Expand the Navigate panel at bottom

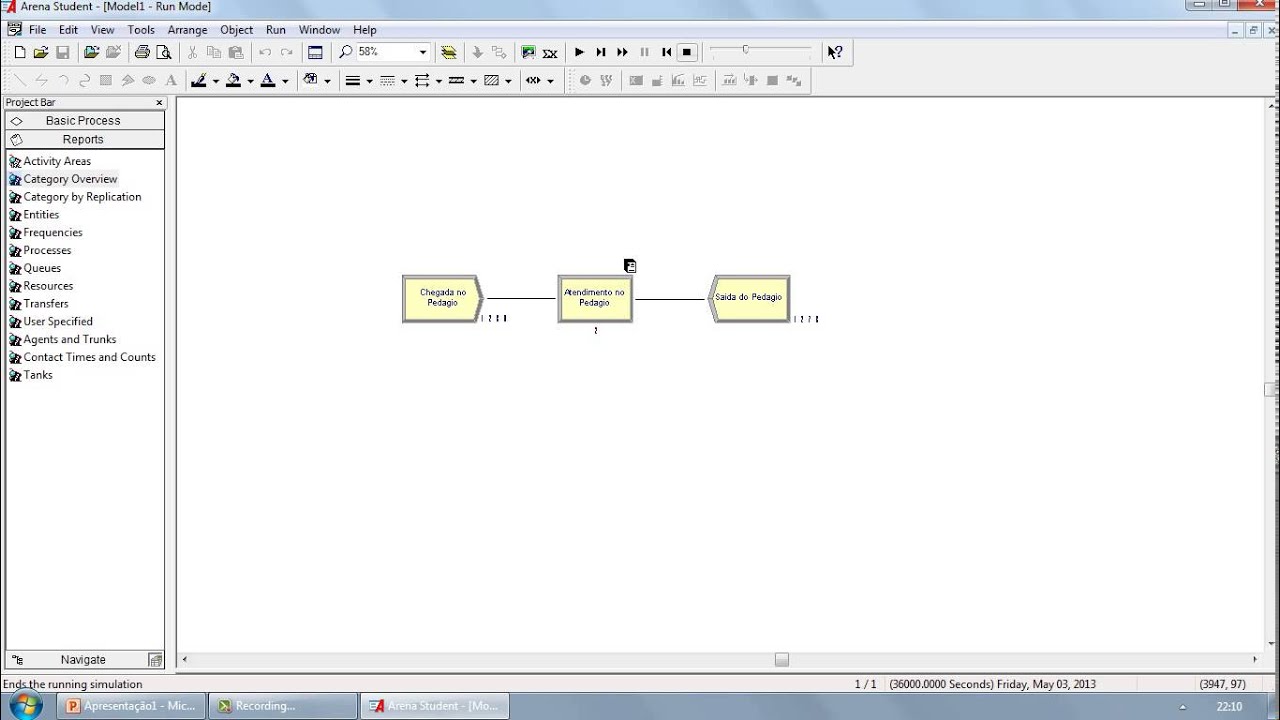(84, 659)
